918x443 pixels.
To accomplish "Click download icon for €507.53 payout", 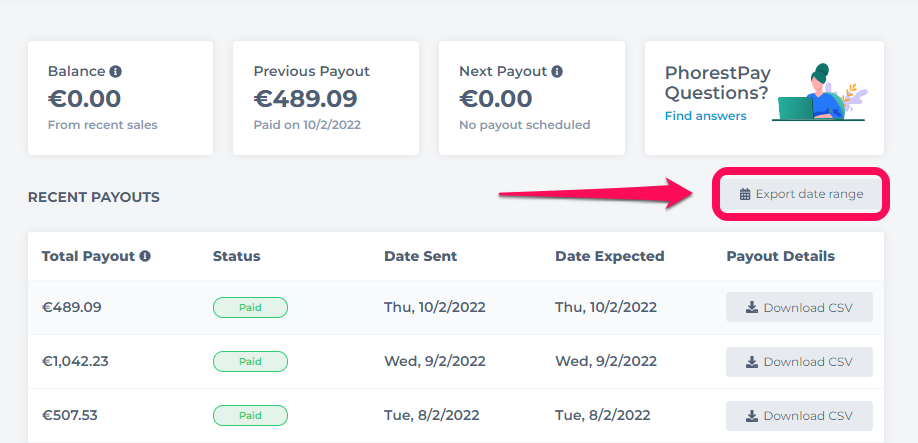I will click(x=752, y=415).
